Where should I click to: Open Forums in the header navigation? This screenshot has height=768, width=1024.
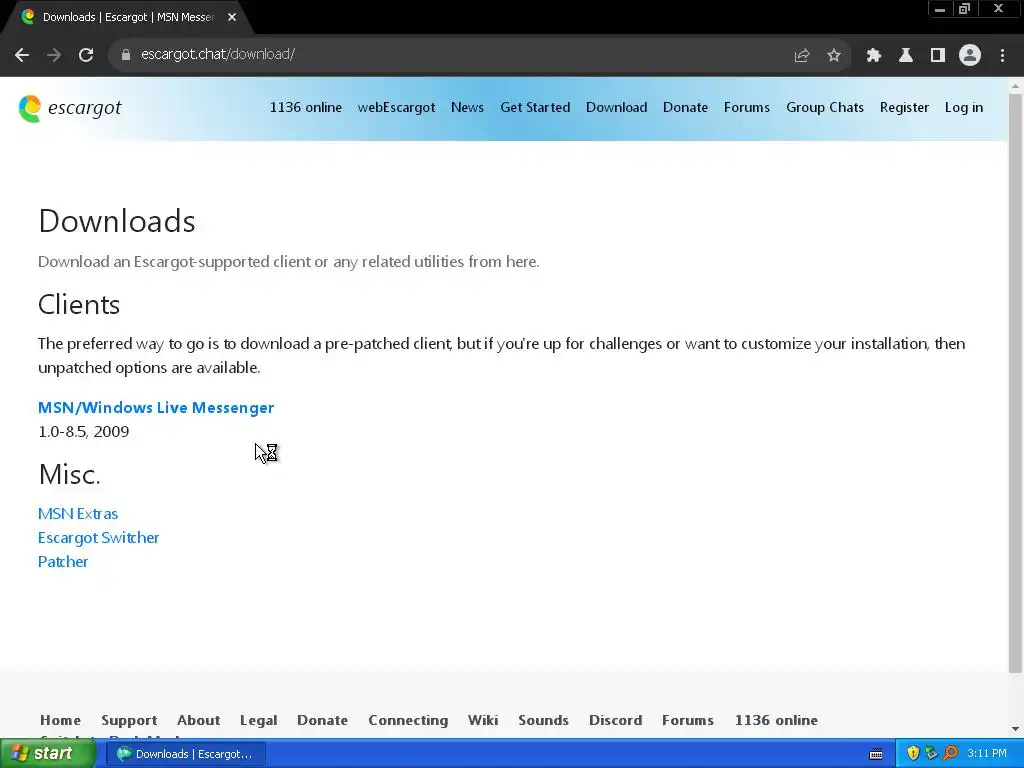[x=746, y=108]
